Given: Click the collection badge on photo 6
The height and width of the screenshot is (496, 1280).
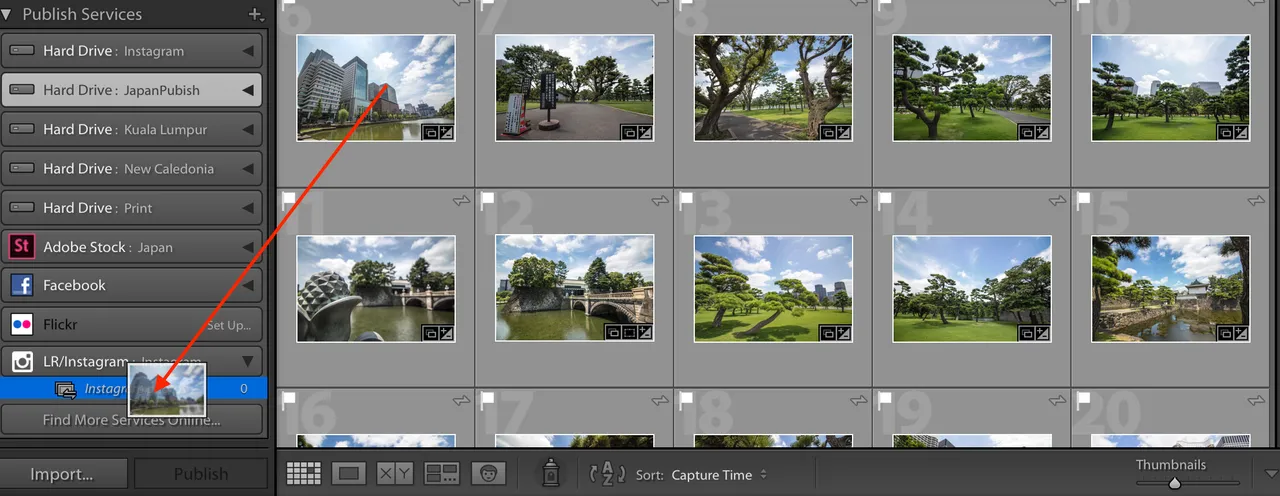Looking at the screenshot, I should 431,132.
